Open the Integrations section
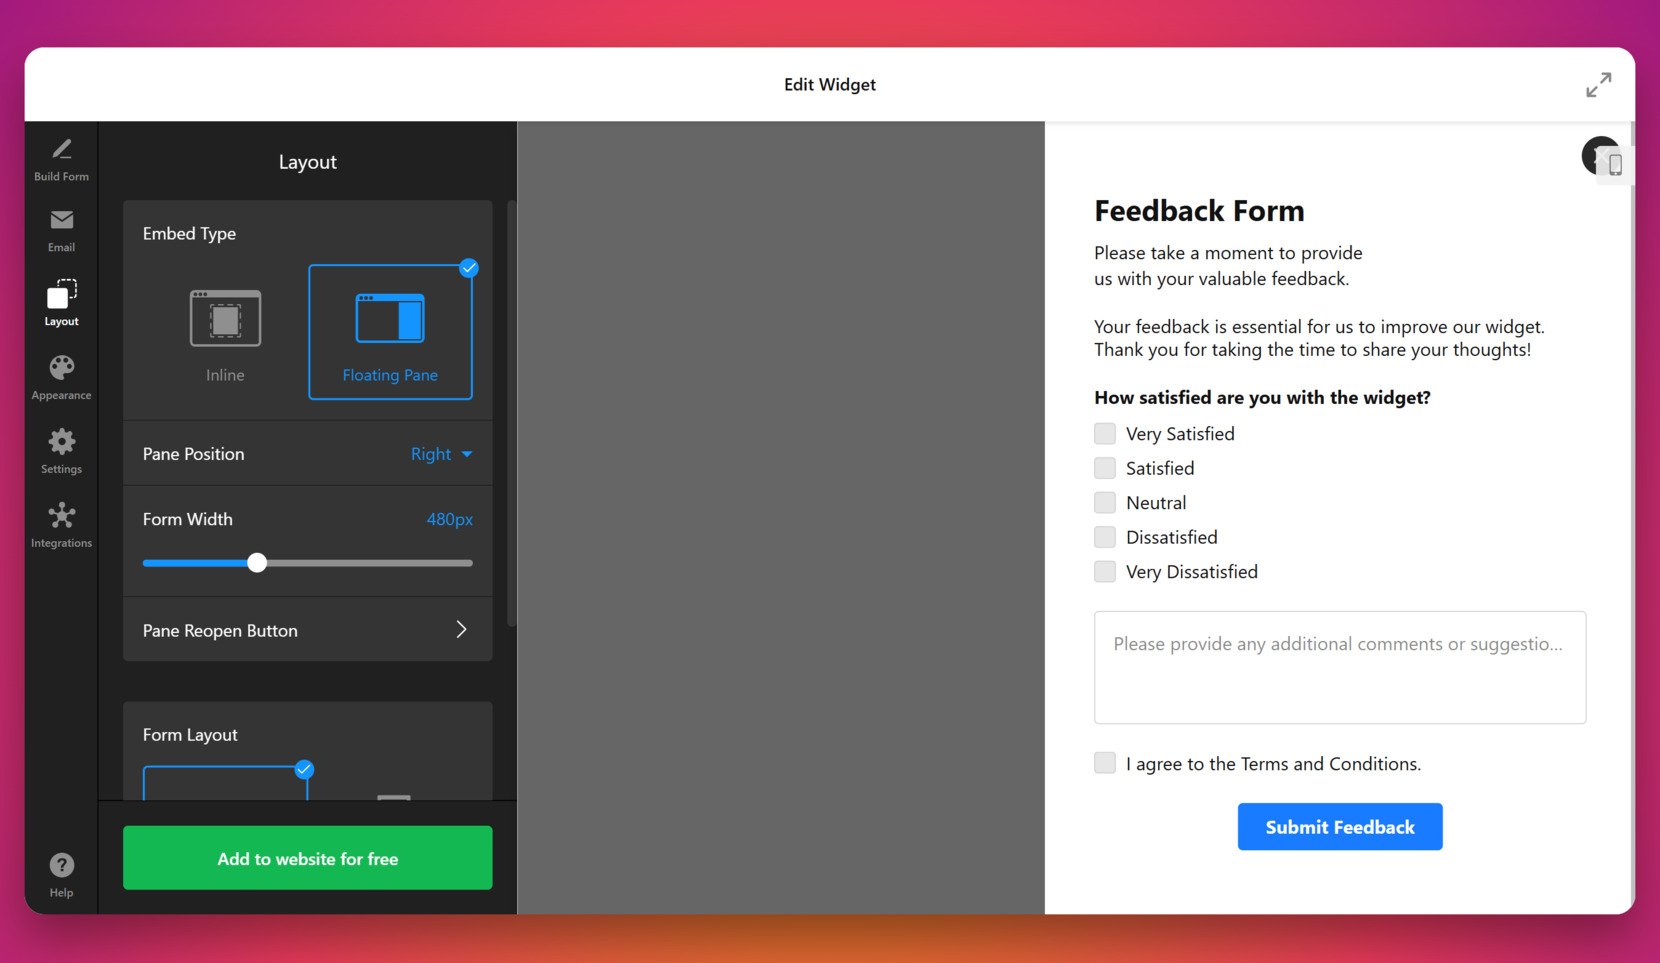This screenshot has height=963, width=1660. [x=61, y=526]
